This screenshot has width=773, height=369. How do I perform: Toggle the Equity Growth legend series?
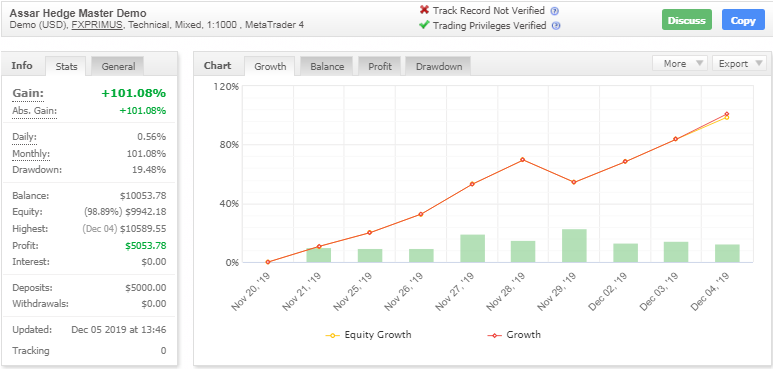pos(369,335)
